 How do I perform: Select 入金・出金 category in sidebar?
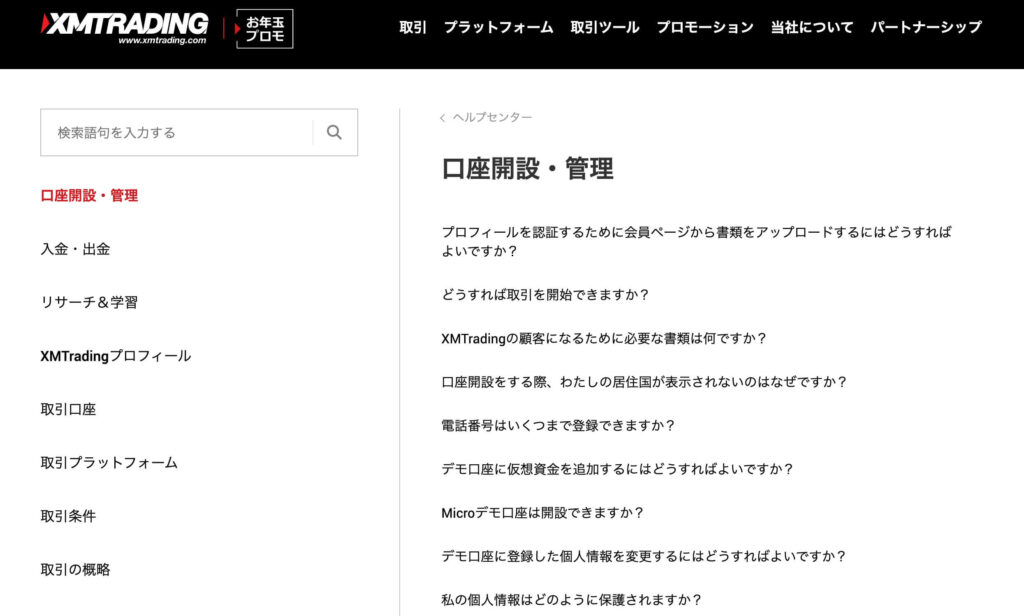click(x=75, y=249)
